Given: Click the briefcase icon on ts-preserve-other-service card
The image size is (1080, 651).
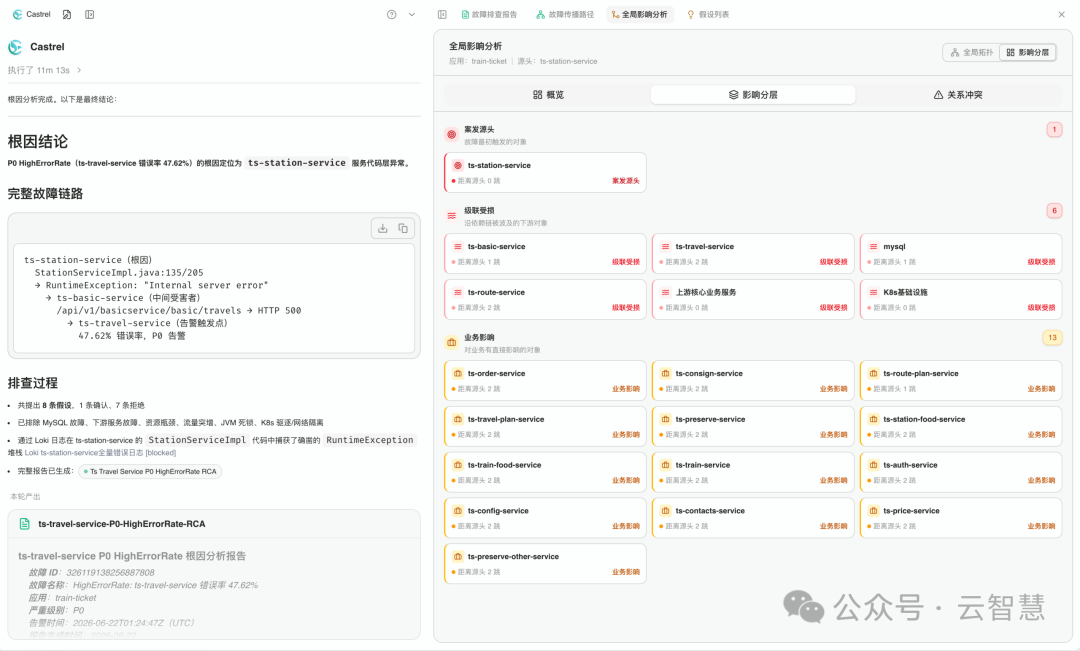Looking at the screenshot, I should pyautogui.click(x=457, y=557).
